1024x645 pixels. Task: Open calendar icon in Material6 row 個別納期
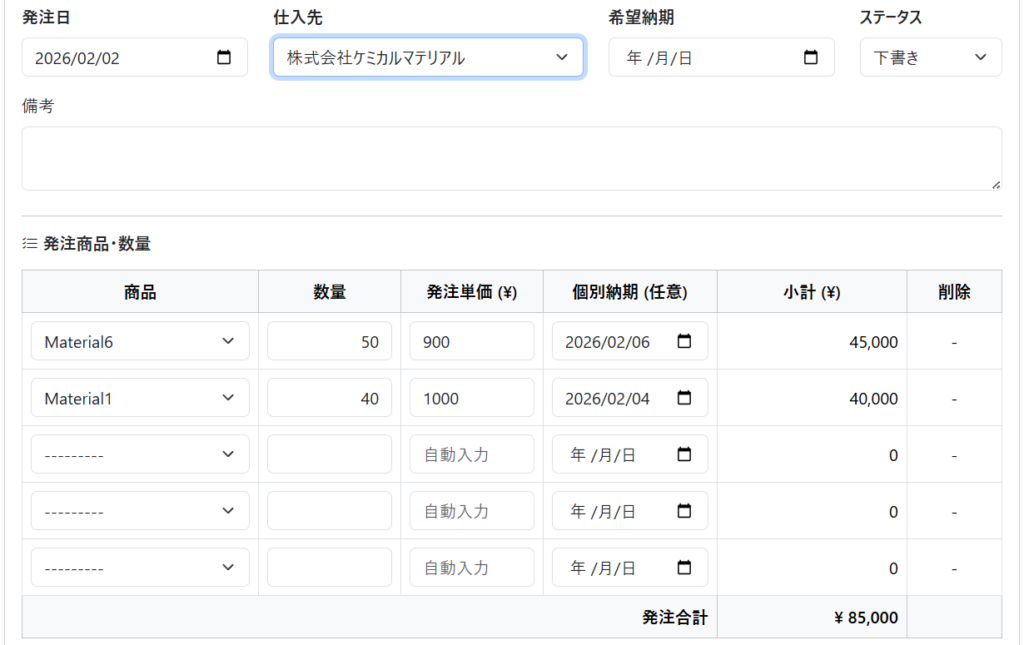[684, 342]
